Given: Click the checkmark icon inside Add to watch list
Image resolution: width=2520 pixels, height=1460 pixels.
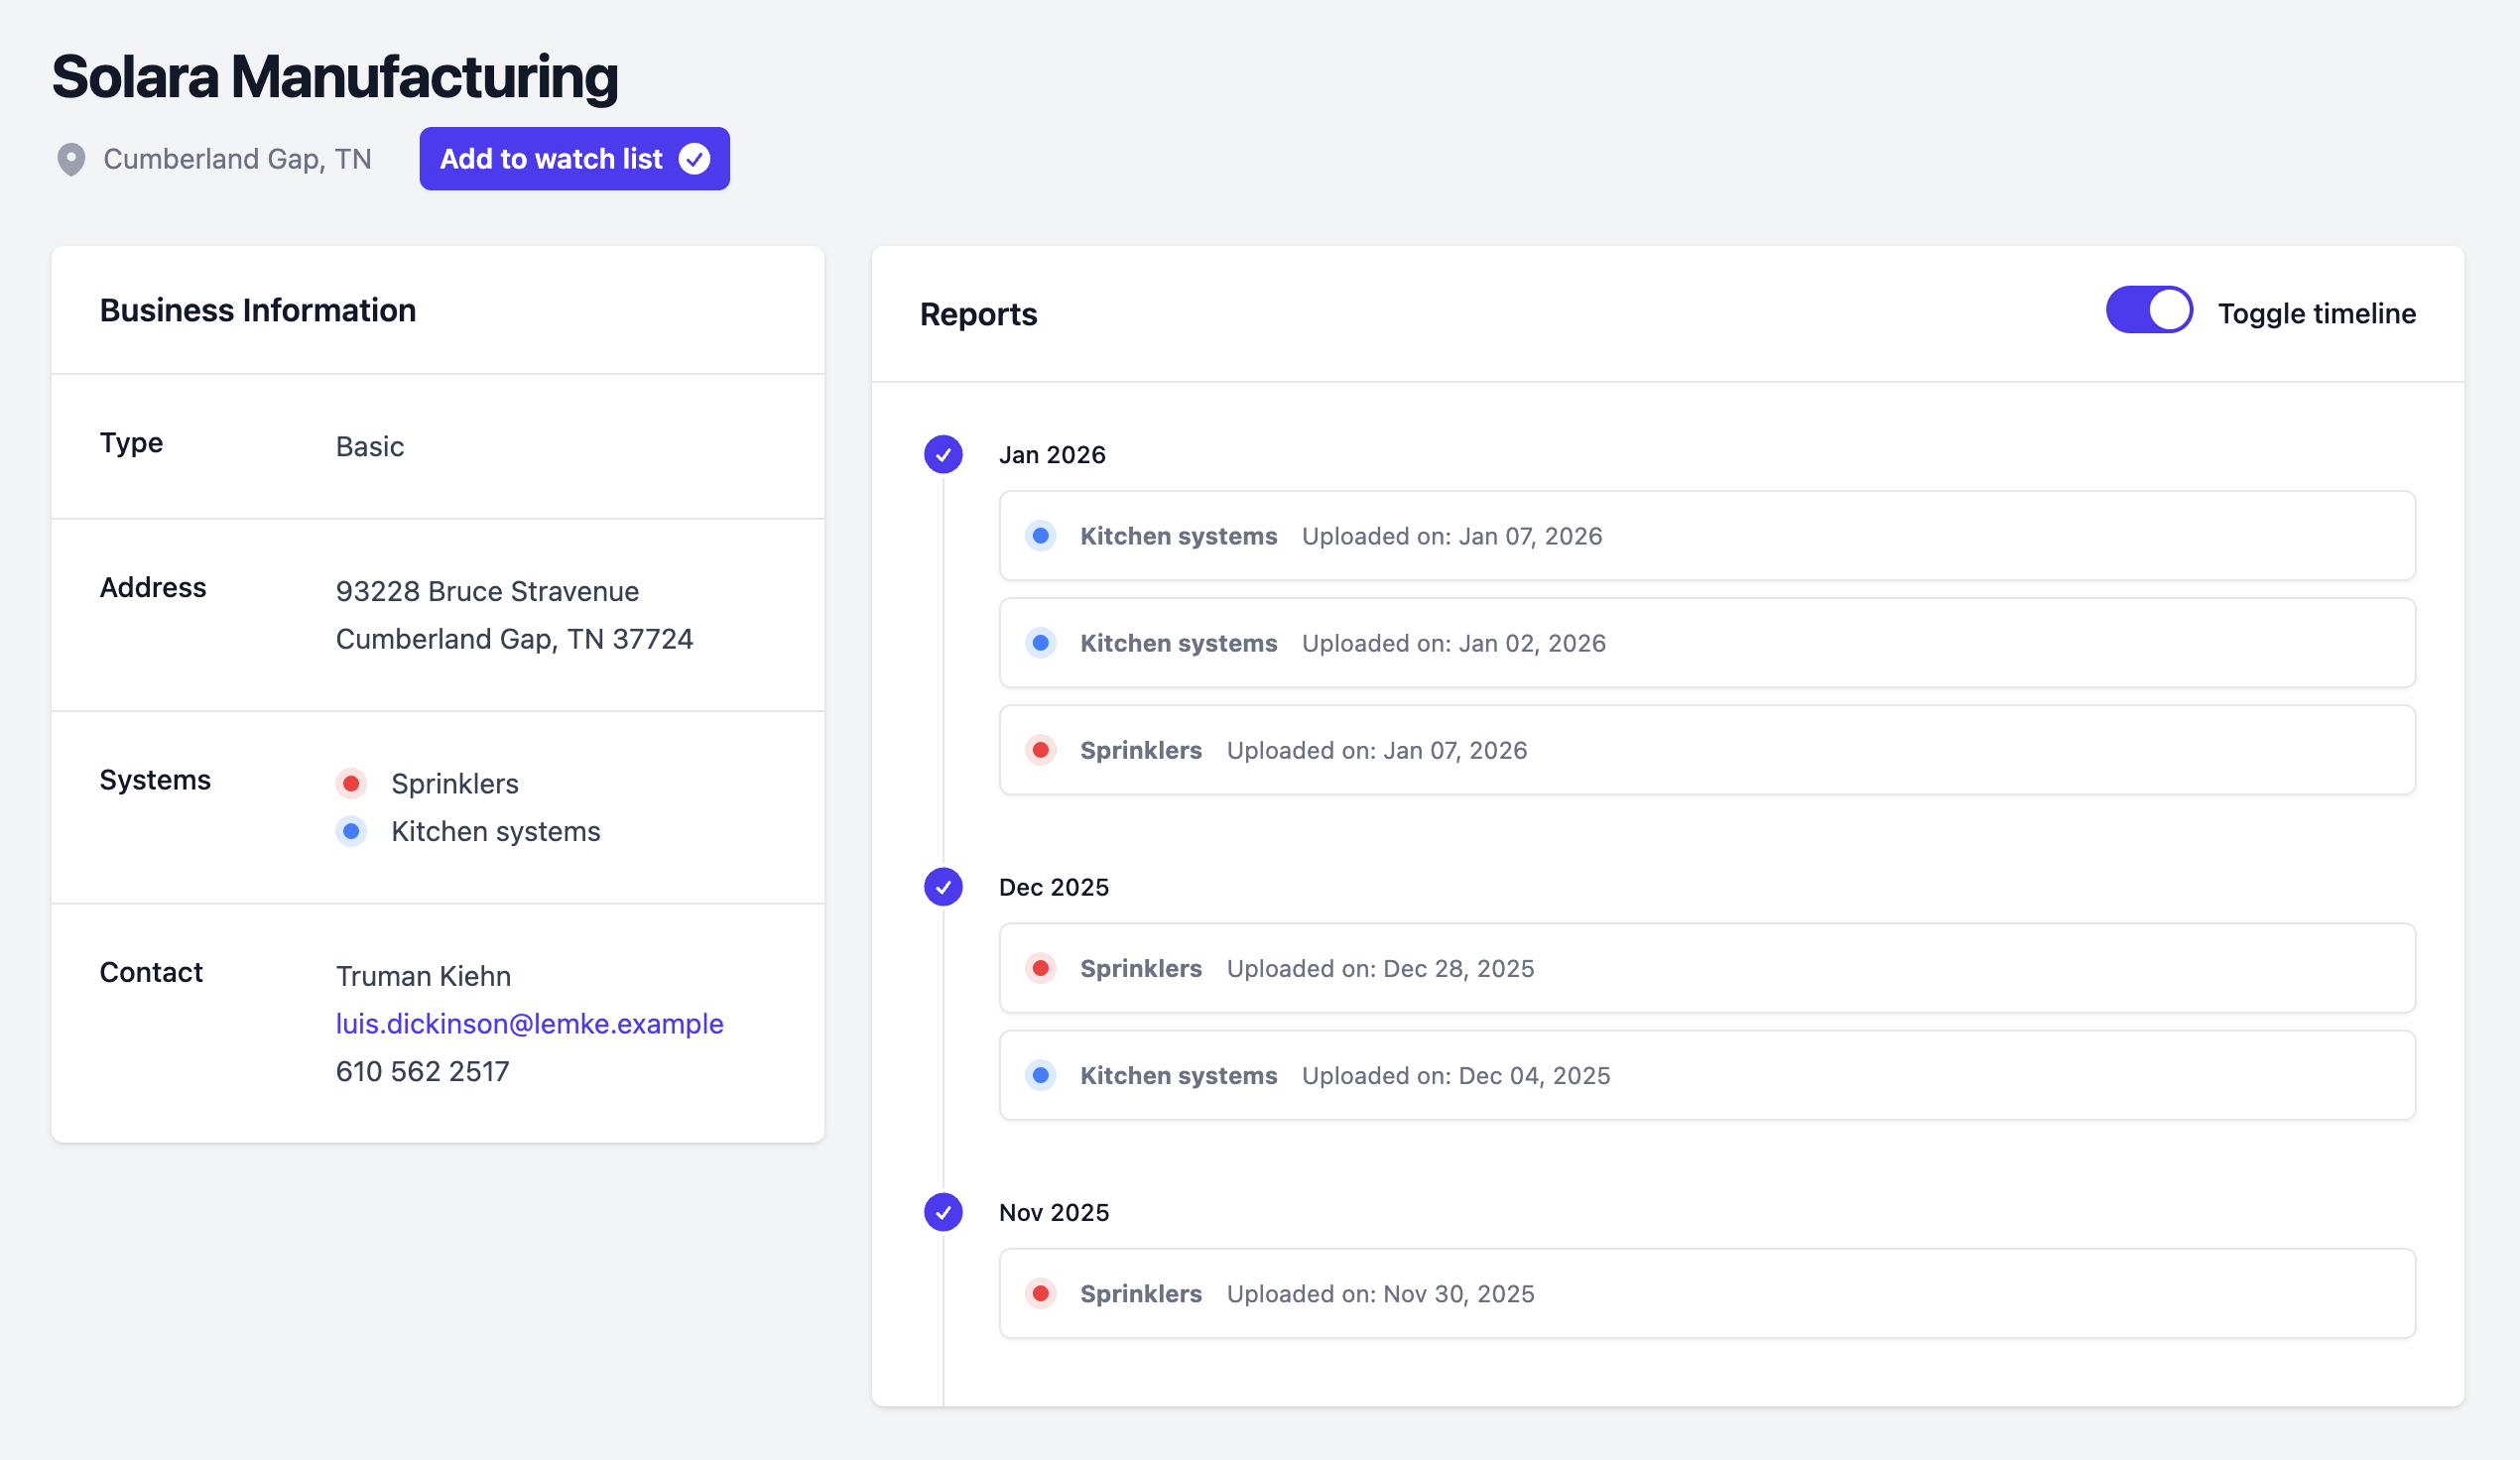Looking at the screenshot, I should [x=695, y=158].
